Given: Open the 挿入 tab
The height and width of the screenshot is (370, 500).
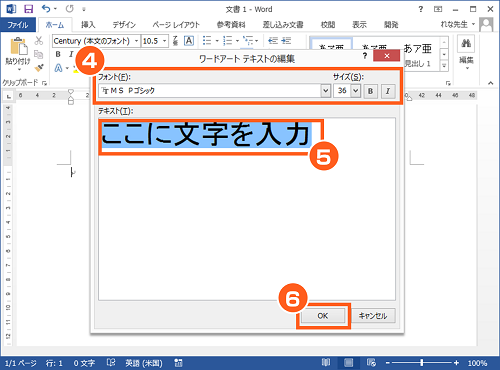Looking at the screenshot, I should tap(88, 25).
